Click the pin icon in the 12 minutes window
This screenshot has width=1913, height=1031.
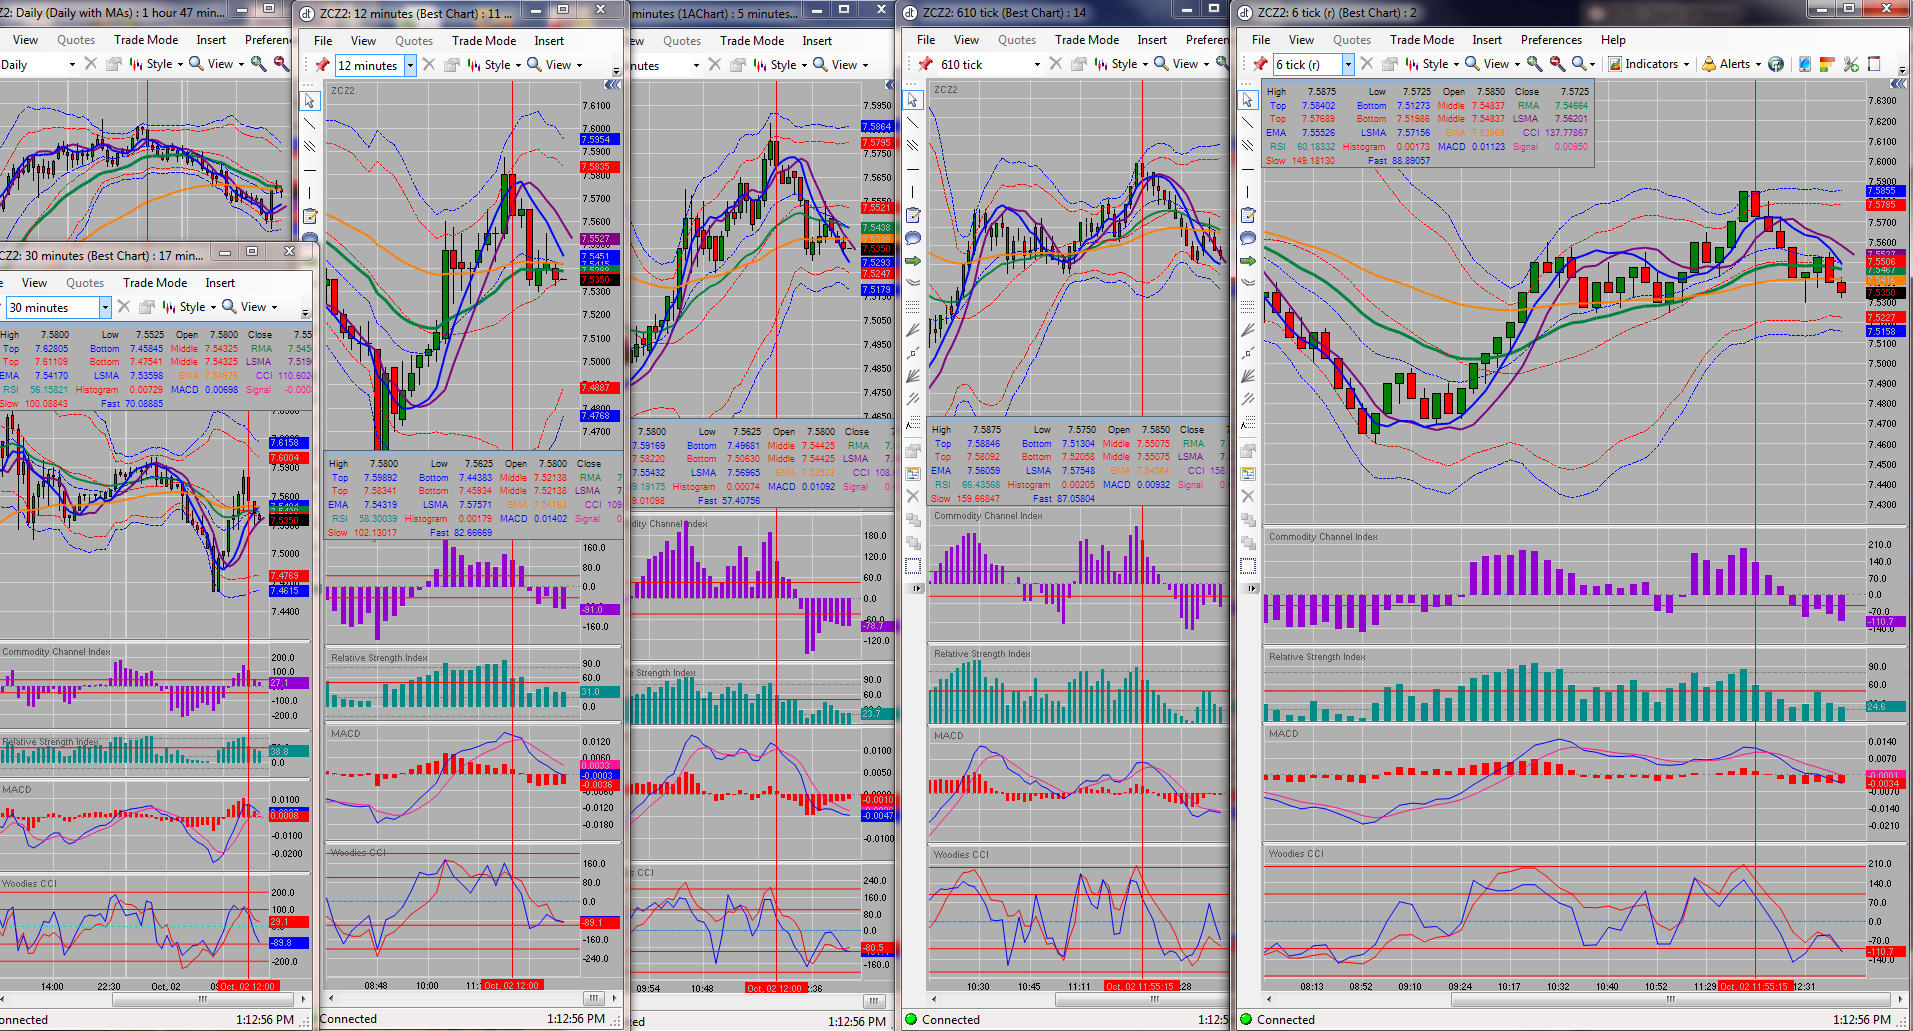pos(322,65)
